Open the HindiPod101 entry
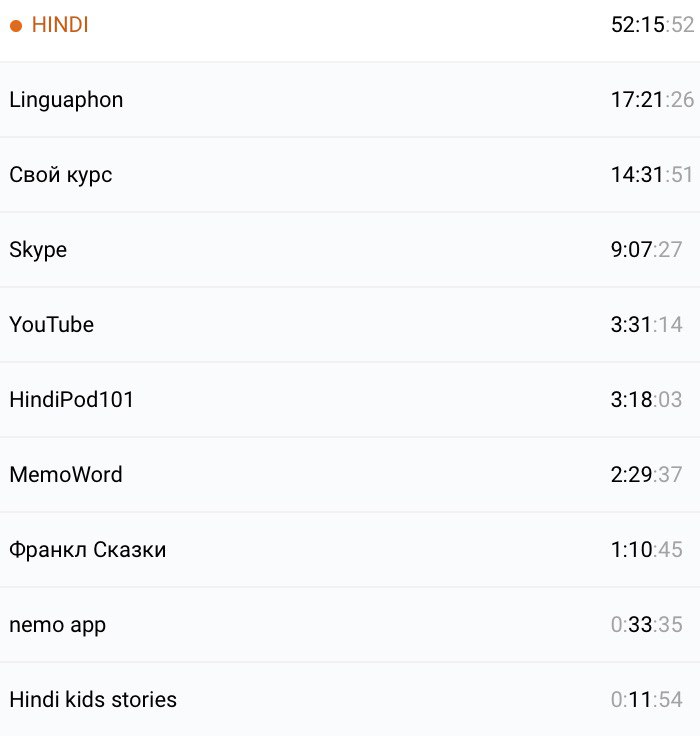 [x=71, y=400]
